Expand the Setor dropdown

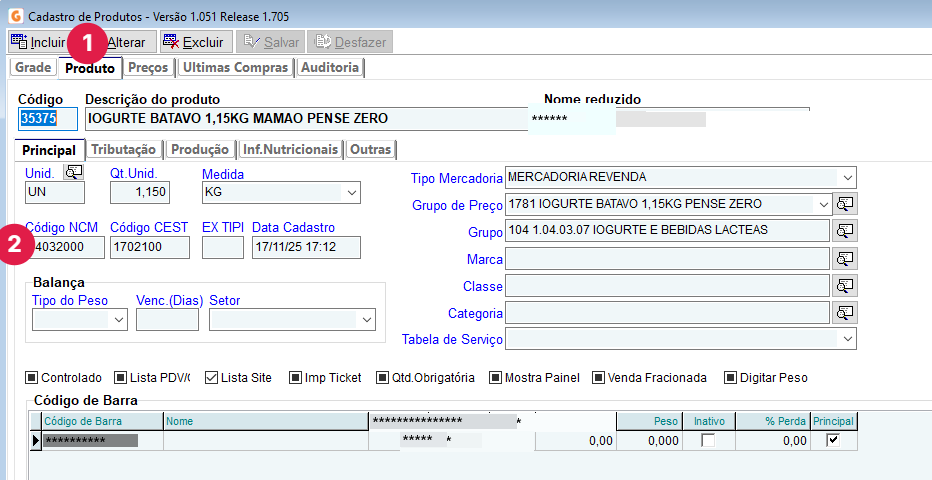point(366,320)
